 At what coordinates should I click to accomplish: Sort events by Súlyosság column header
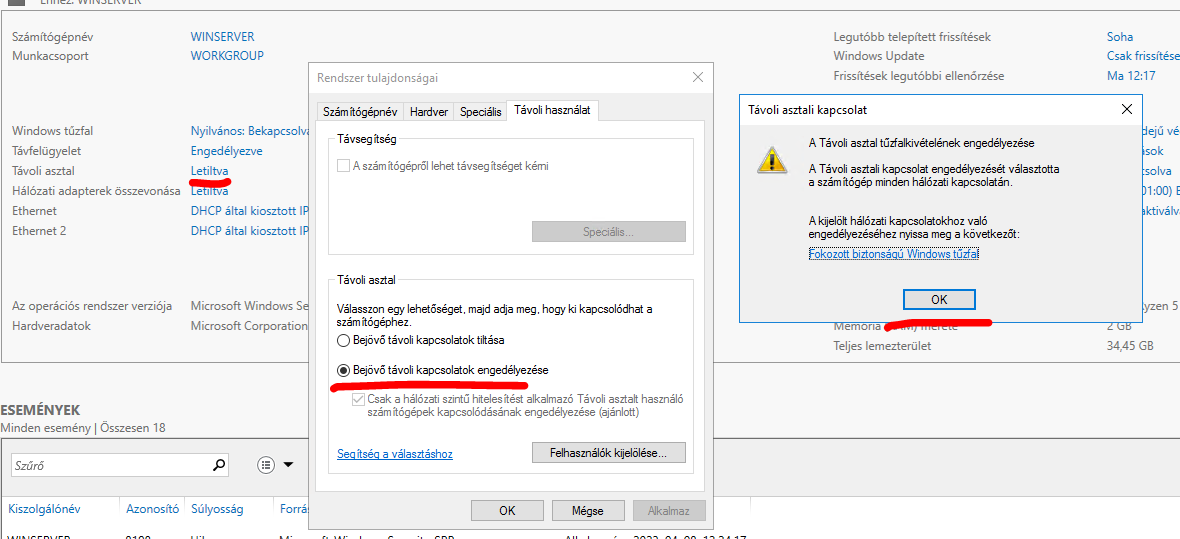pyautogui.click(x=217, y=509)
